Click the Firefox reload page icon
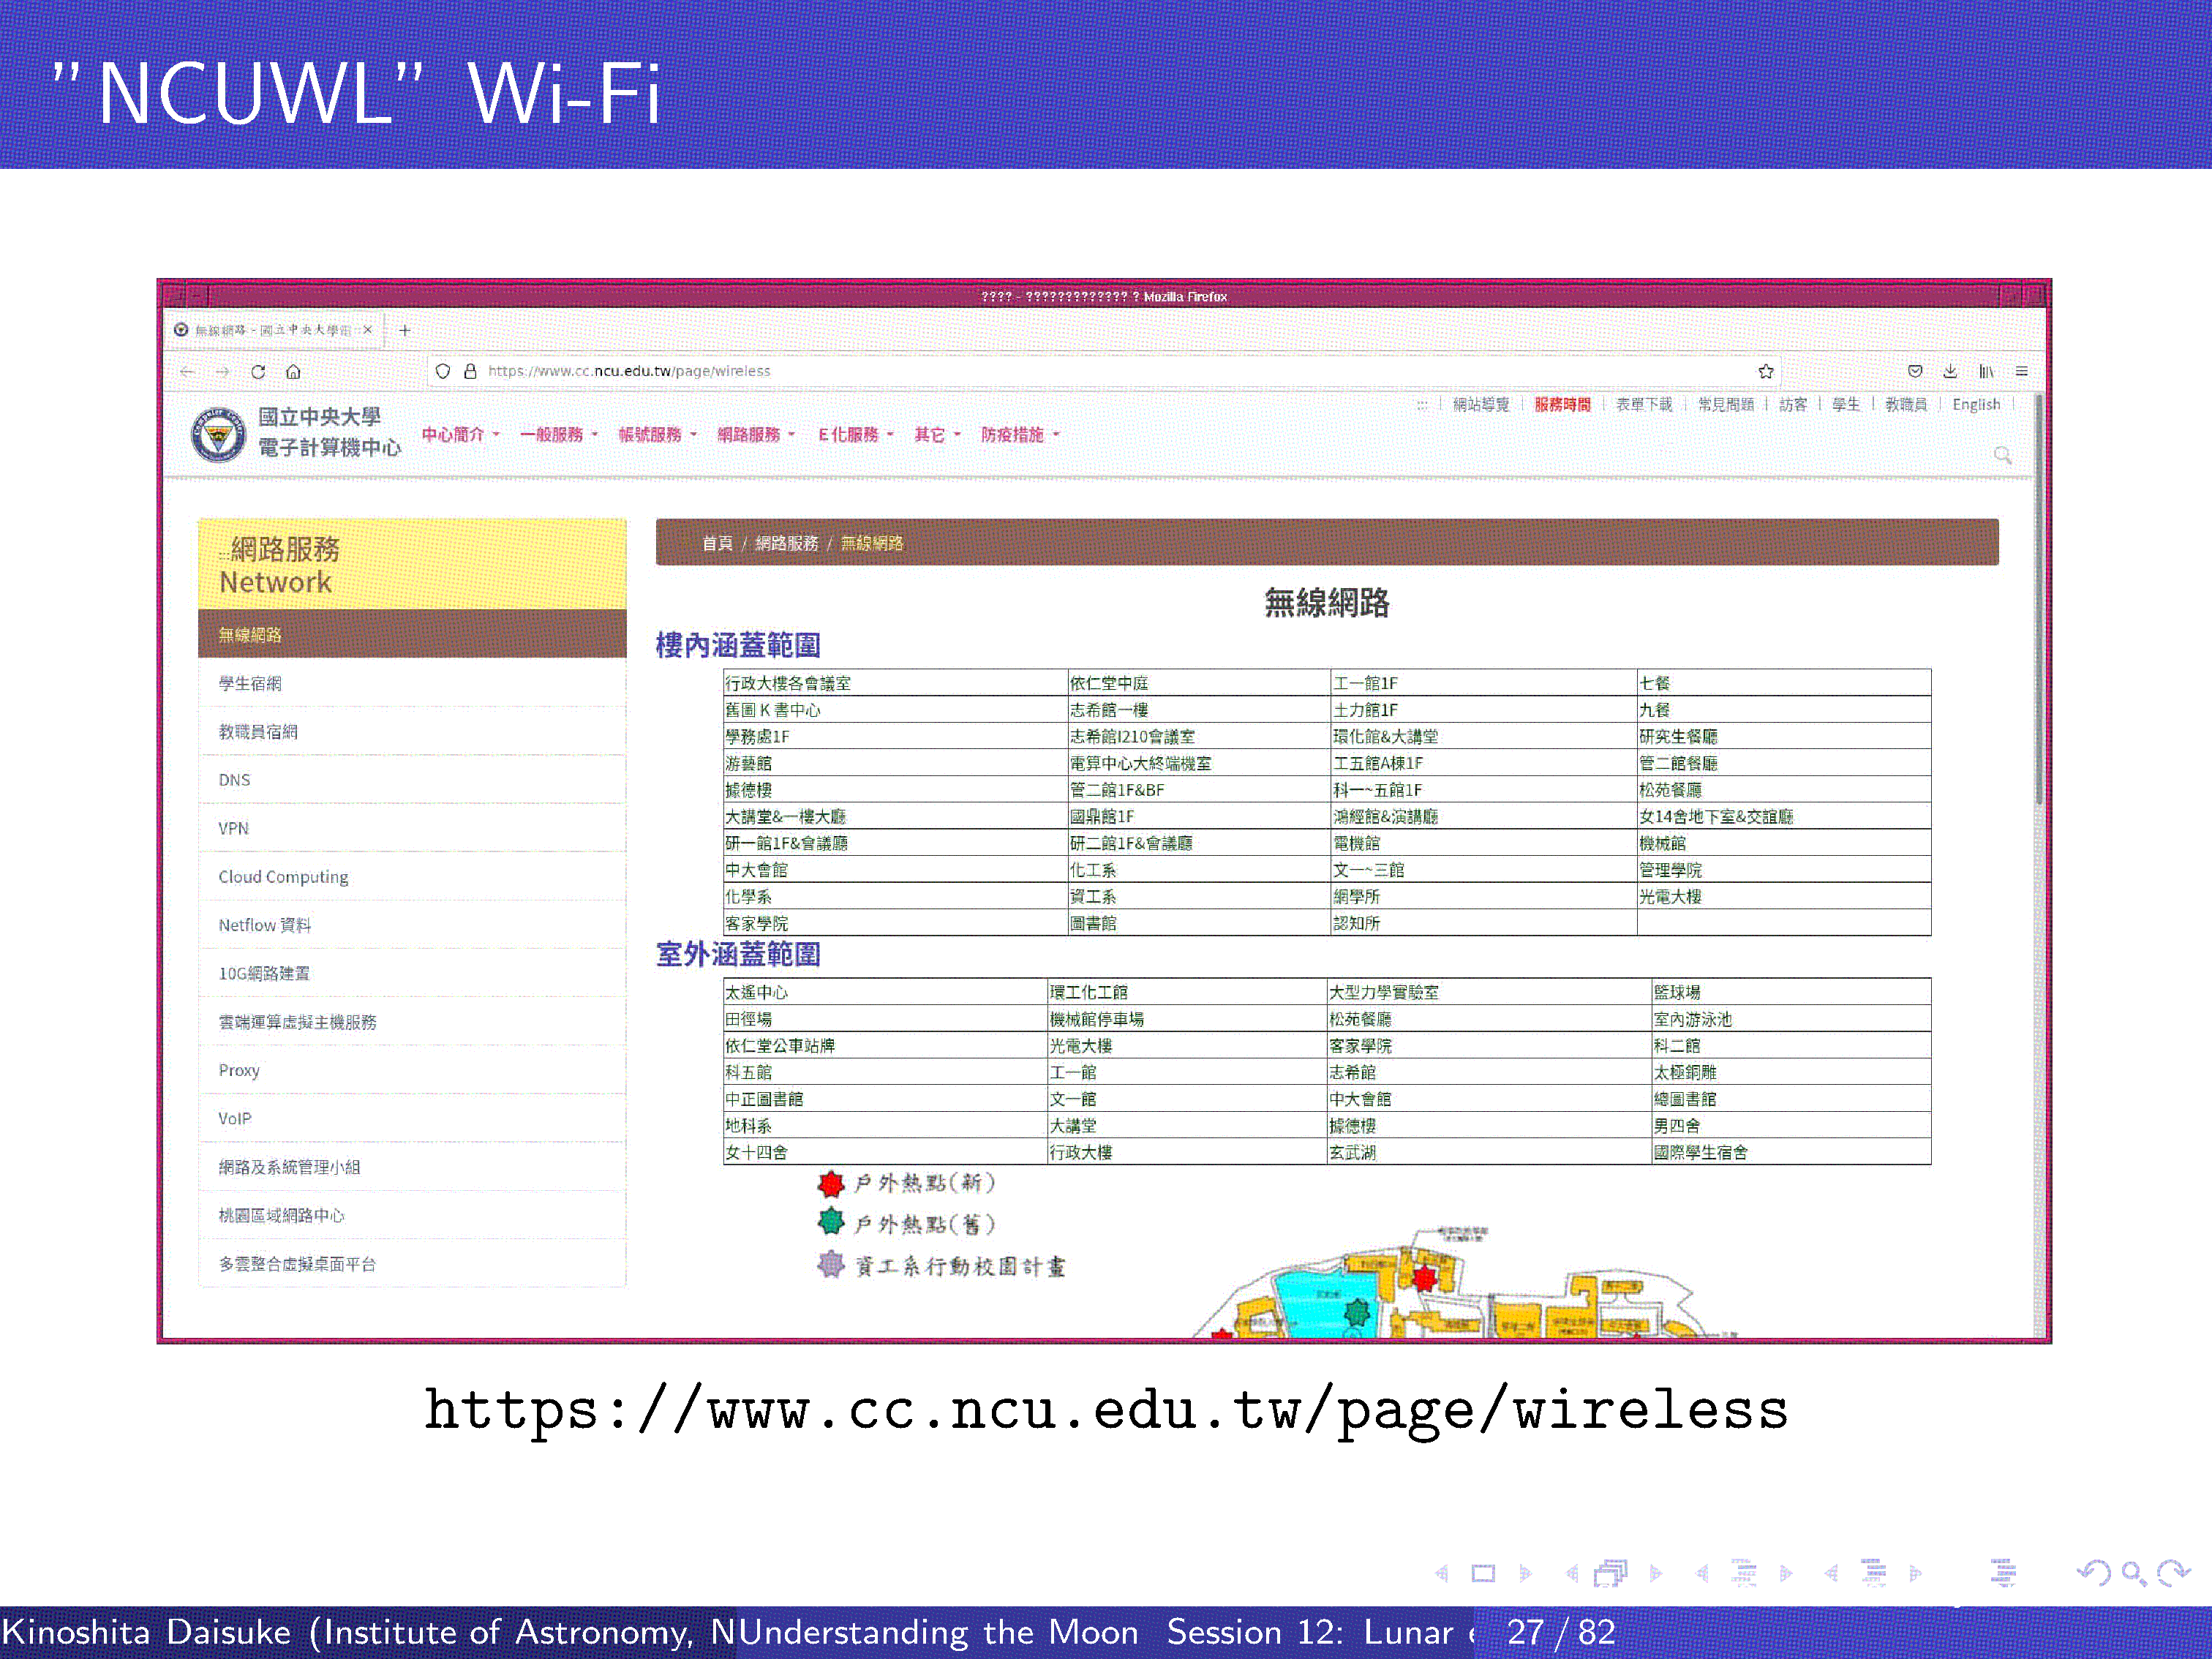Screen dimensions: 2212x1659 point(258,371)
